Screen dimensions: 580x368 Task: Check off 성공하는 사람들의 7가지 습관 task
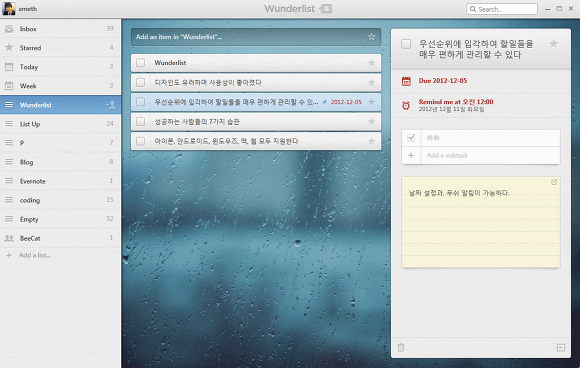pyautogui.click(x=141, y=122)
